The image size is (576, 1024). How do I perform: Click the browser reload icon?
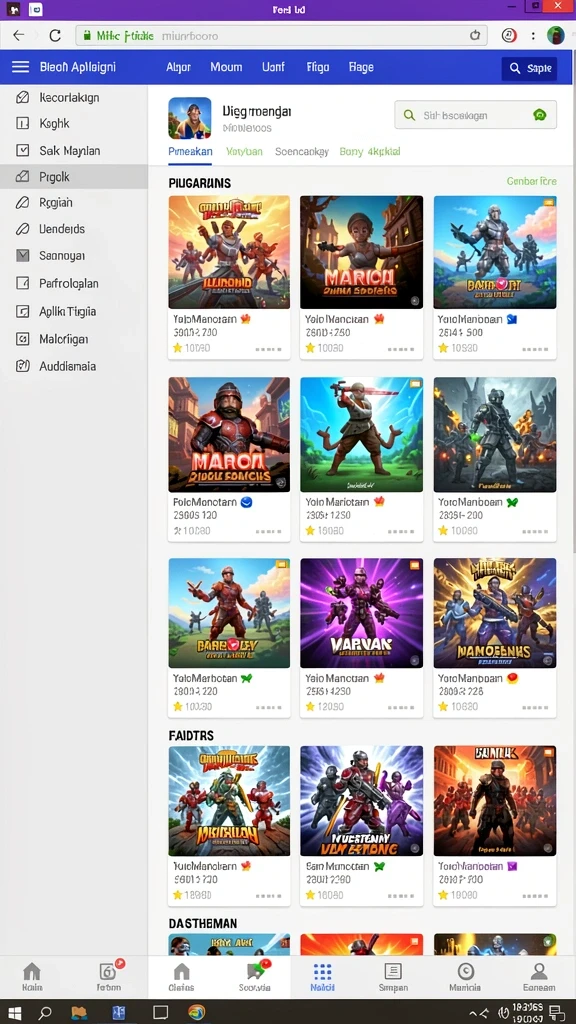coord(56,36)
